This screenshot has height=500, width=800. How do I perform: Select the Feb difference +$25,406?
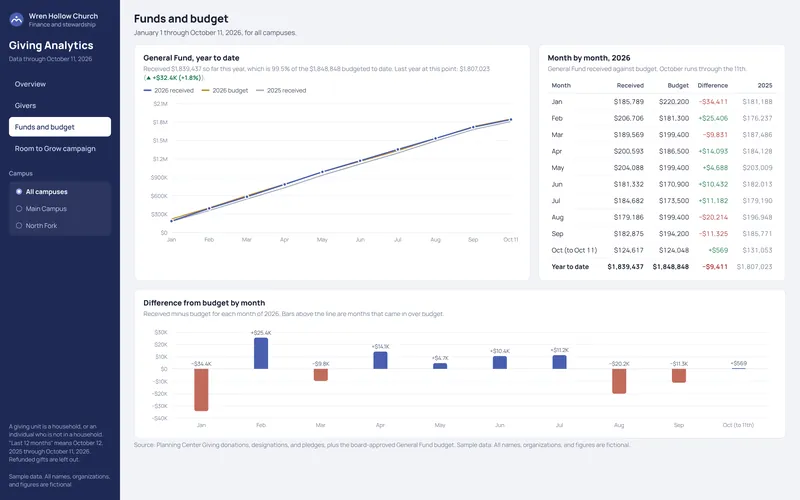(x=713, y=118)
